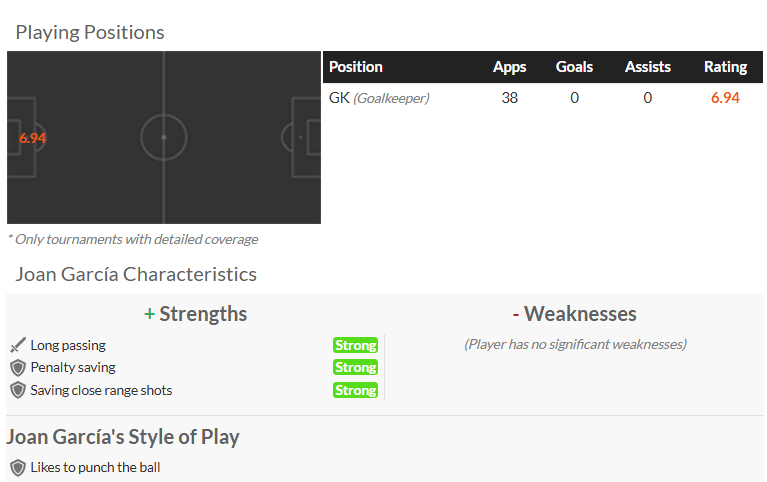Click the GK (Goalkeeper) position row
The height and width of the screenshot is (482, 767).
pyautogui.click(x=379, y=98)
